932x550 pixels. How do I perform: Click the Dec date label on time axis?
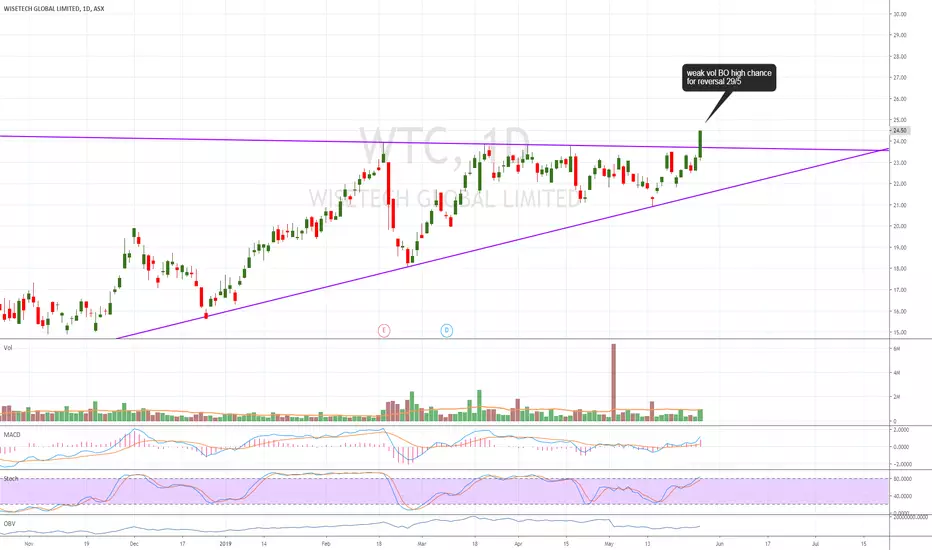[x=134, y=543]
